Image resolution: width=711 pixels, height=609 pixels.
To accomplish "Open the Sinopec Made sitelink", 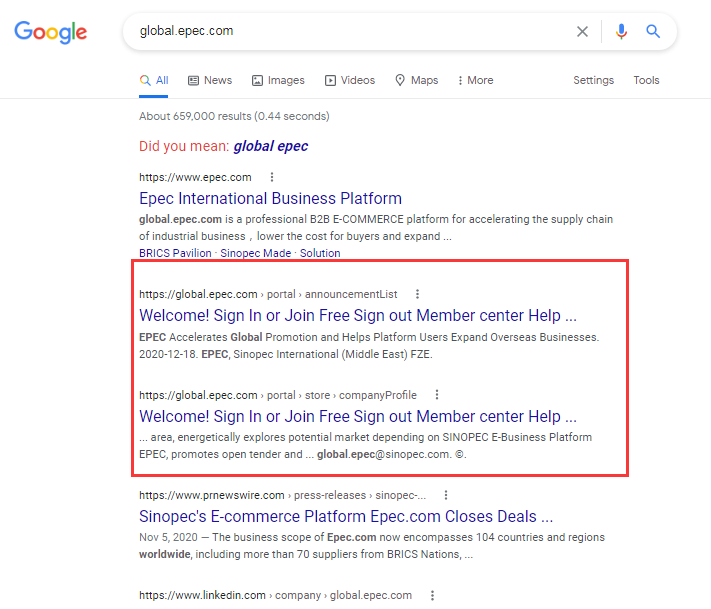I will point(256,253).
